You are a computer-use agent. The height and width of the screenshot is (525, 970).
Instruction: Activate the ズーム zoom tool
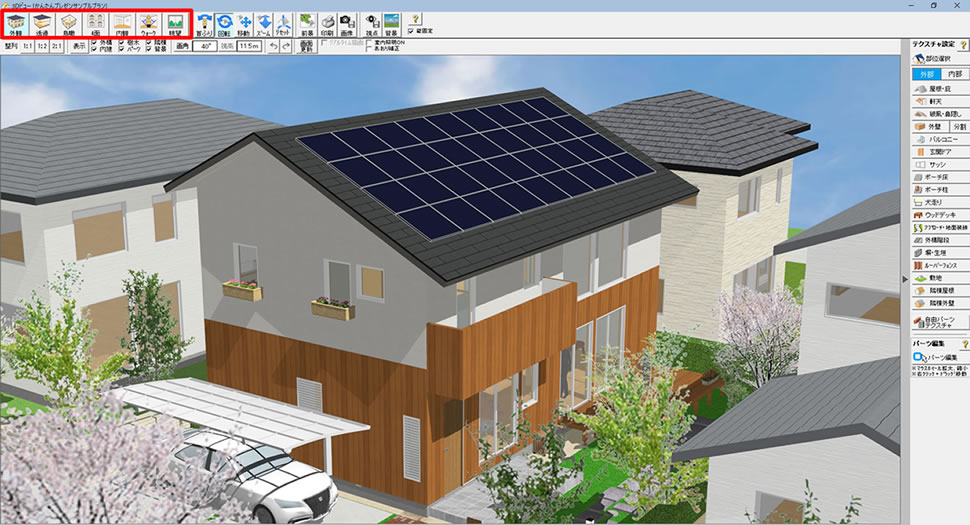[x=264, y=25]
